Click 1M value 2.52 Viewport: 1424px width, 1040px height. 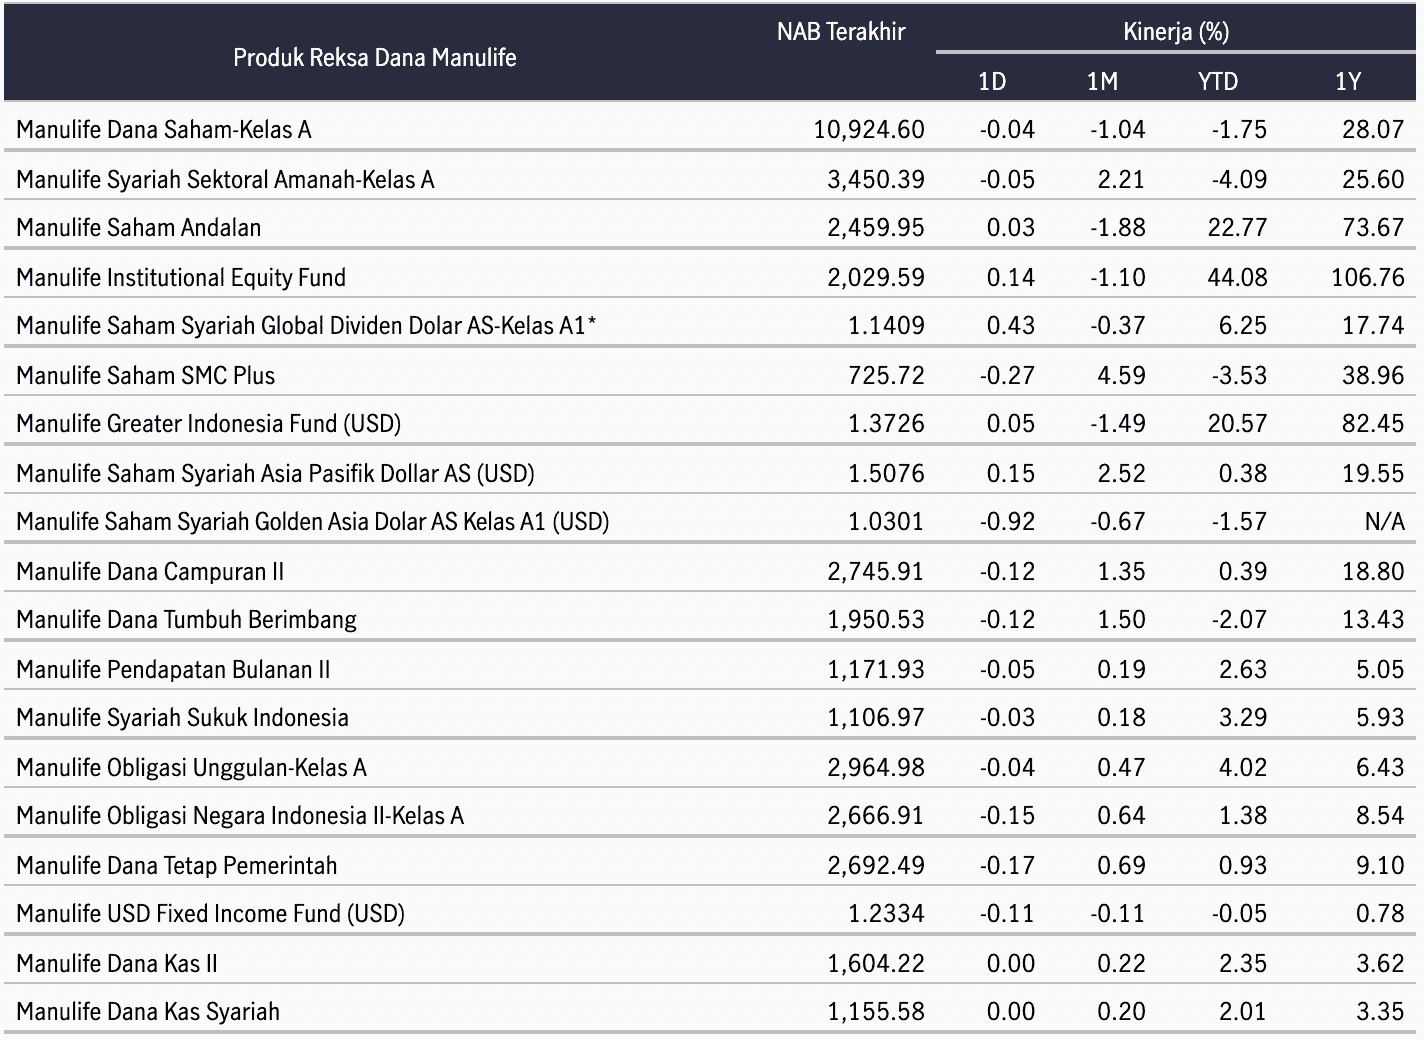1121,473
